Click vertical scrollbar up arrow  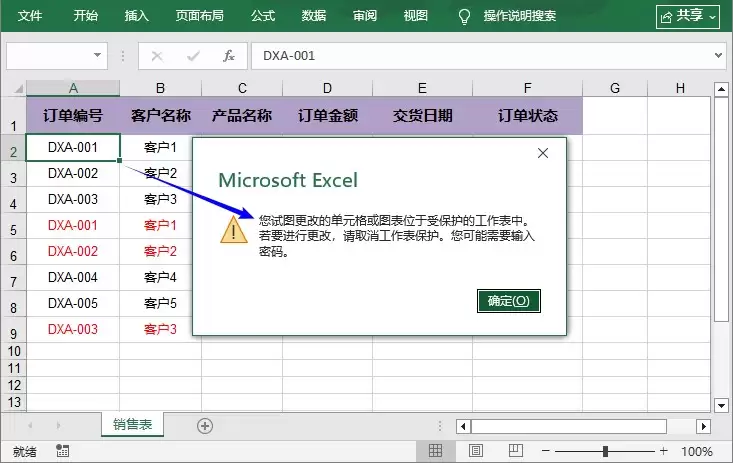(x=721, y=89)
